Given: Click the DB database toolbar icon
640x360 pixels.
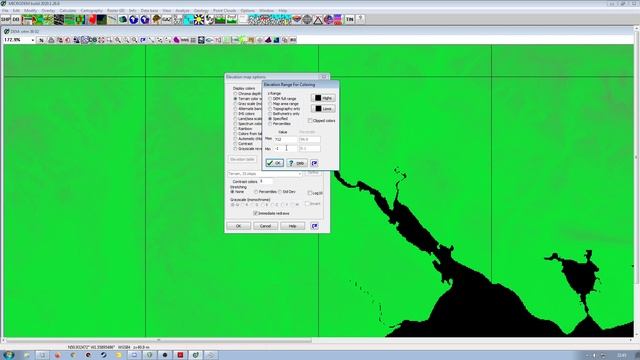Looking at the screenshot, I should 16,19.
